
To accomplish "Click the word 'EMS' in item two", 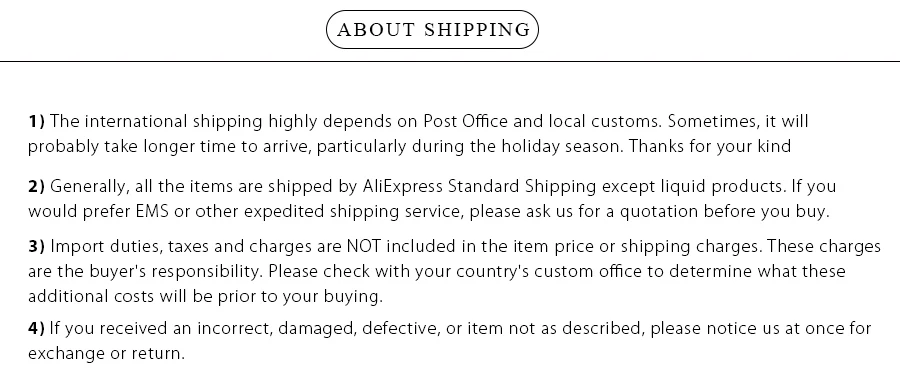I will pyautogui.click(x=152, y=211).
